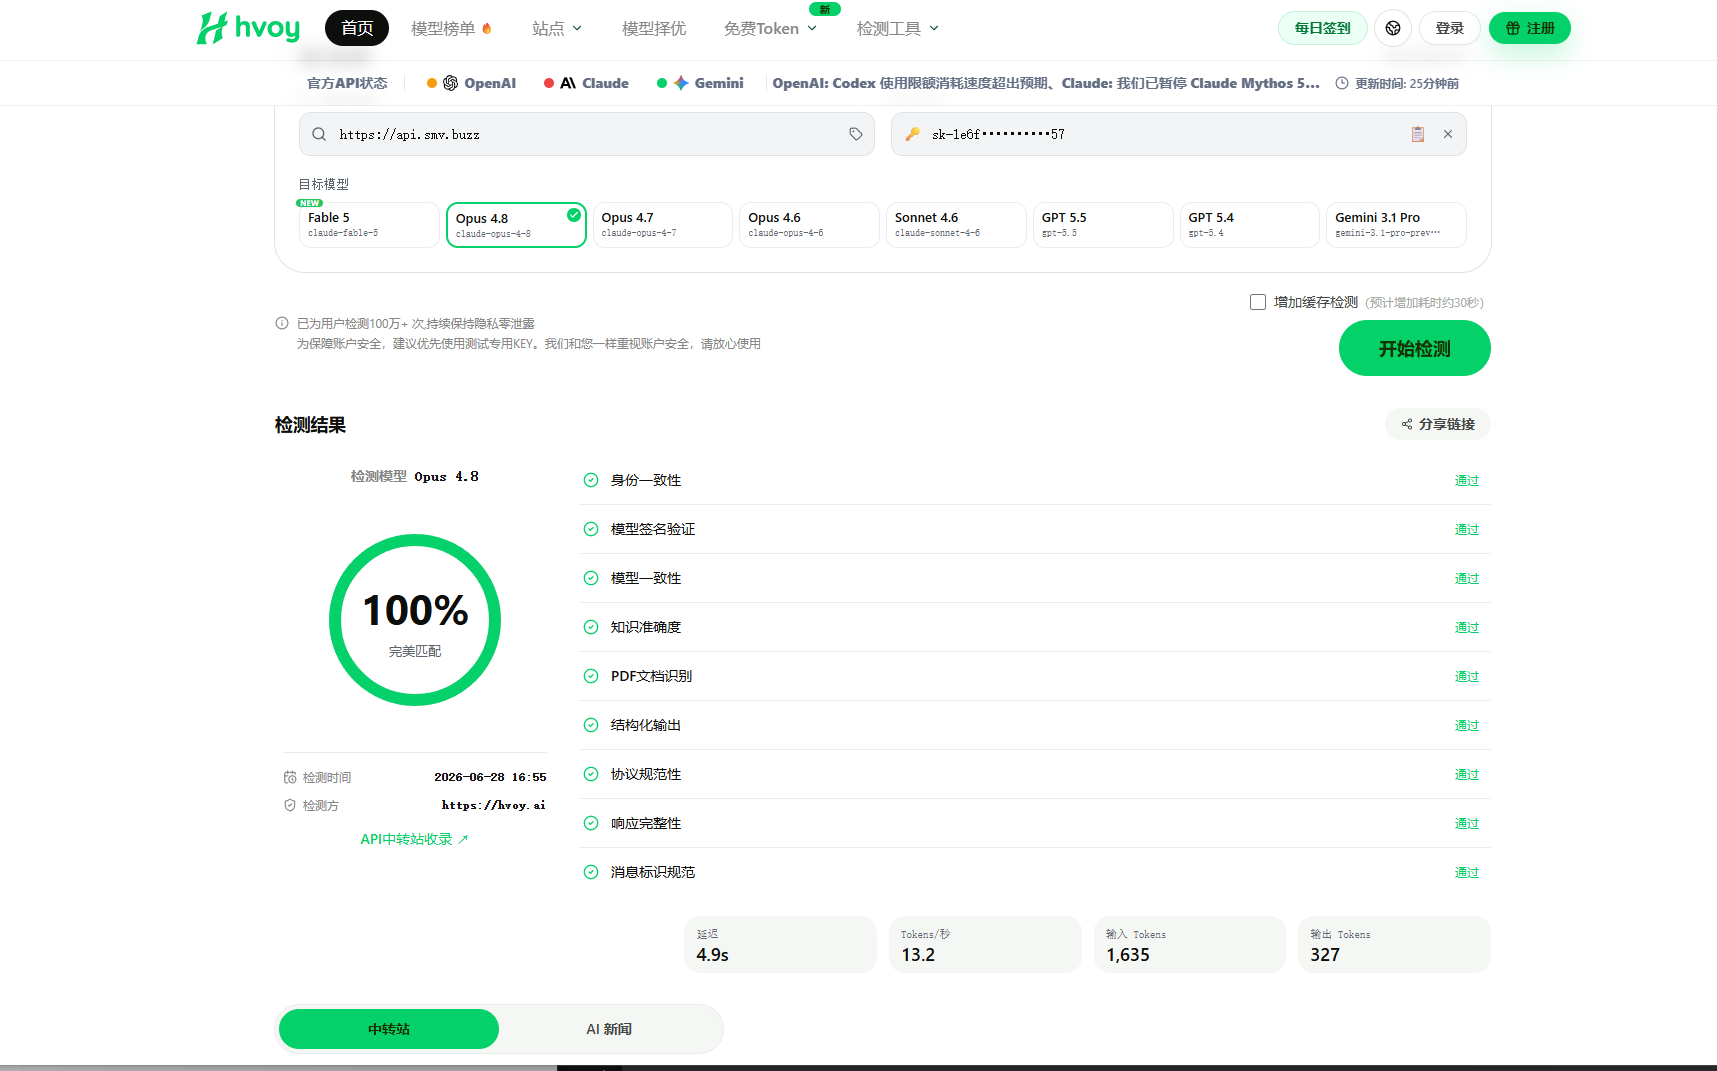The height and width of the screenshot is (1071, 1717).
Task: Click the 开始检测 button
Action: 1415,348
